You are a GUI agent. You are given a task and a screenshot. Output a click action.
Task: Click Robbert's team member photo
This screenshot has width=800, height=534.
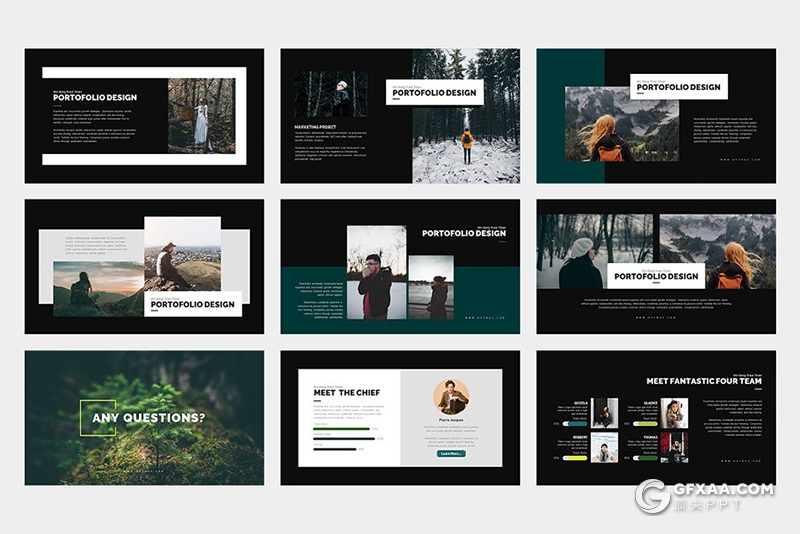coord(604,447)
